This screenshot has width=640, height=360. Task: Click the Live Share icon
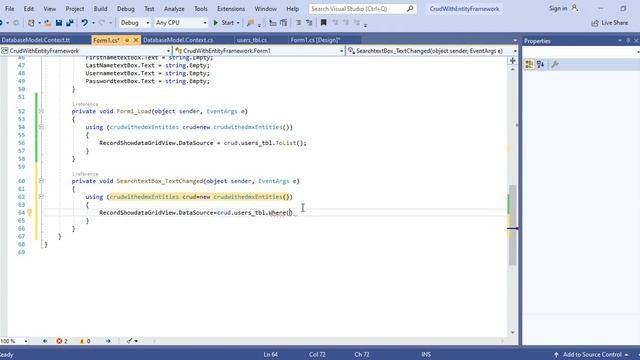tap(595, 23)
